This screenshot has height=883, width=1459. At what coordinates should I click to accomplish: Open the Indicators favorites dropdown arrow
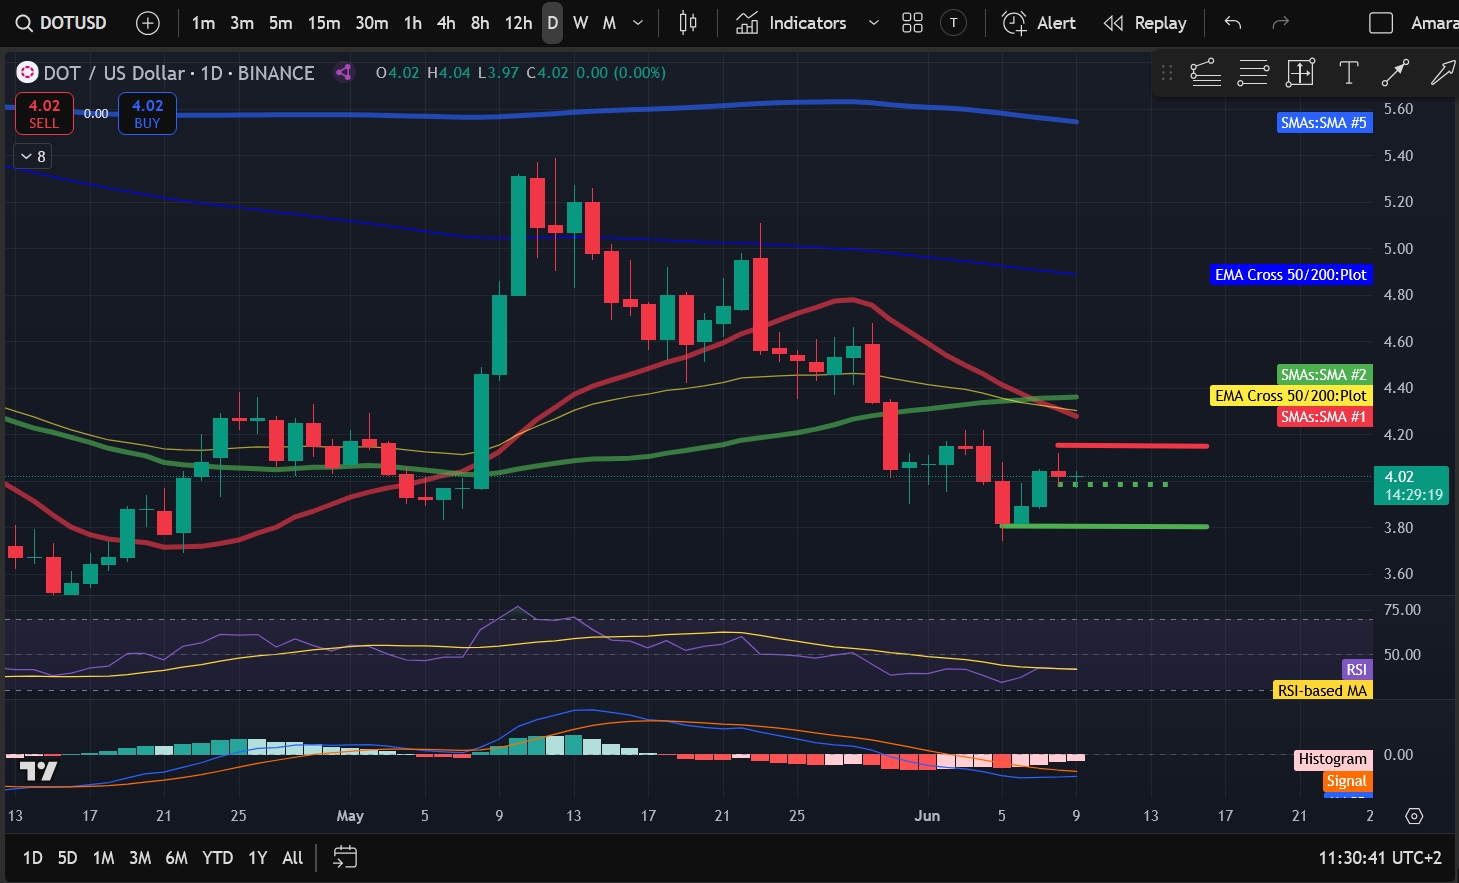point(873,23)
